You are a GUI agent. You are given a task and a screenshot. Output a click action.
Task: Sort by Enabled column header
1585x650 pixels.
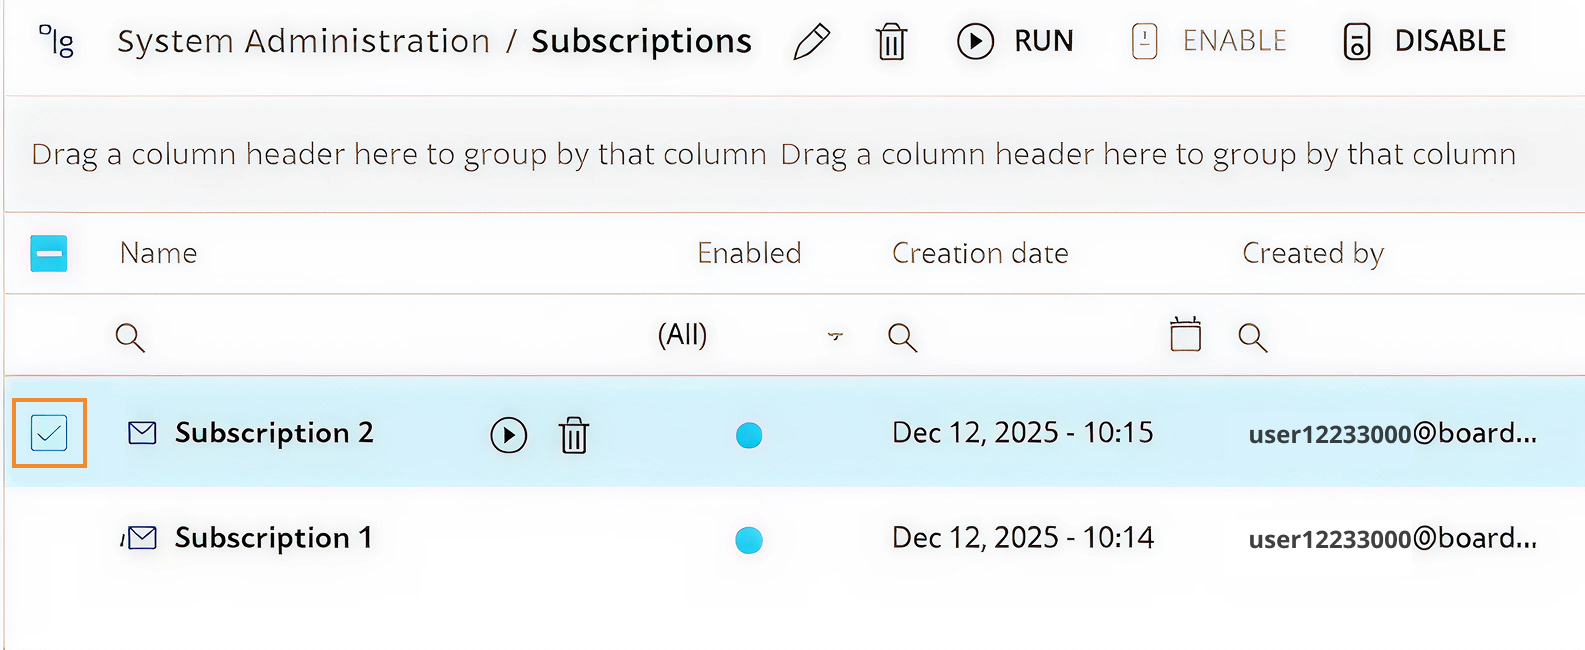click(x=749, y=253)
